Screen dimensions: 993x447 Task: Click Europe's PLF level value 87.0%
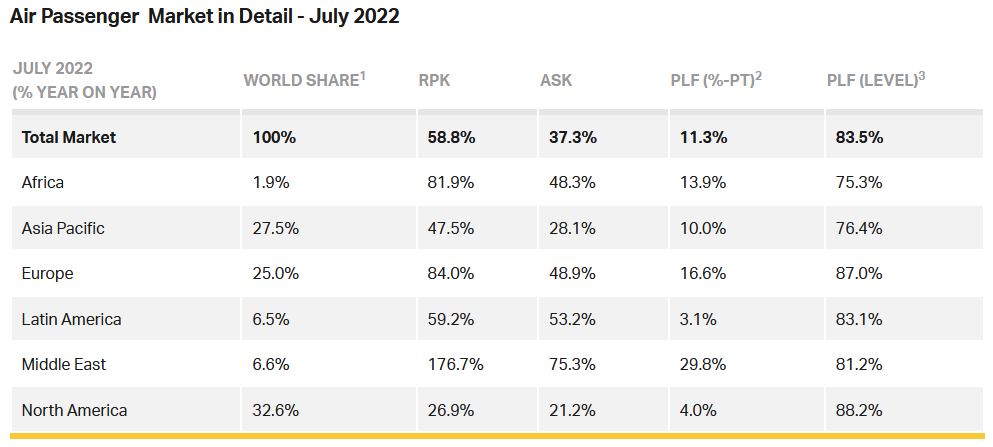pos(859,273)
